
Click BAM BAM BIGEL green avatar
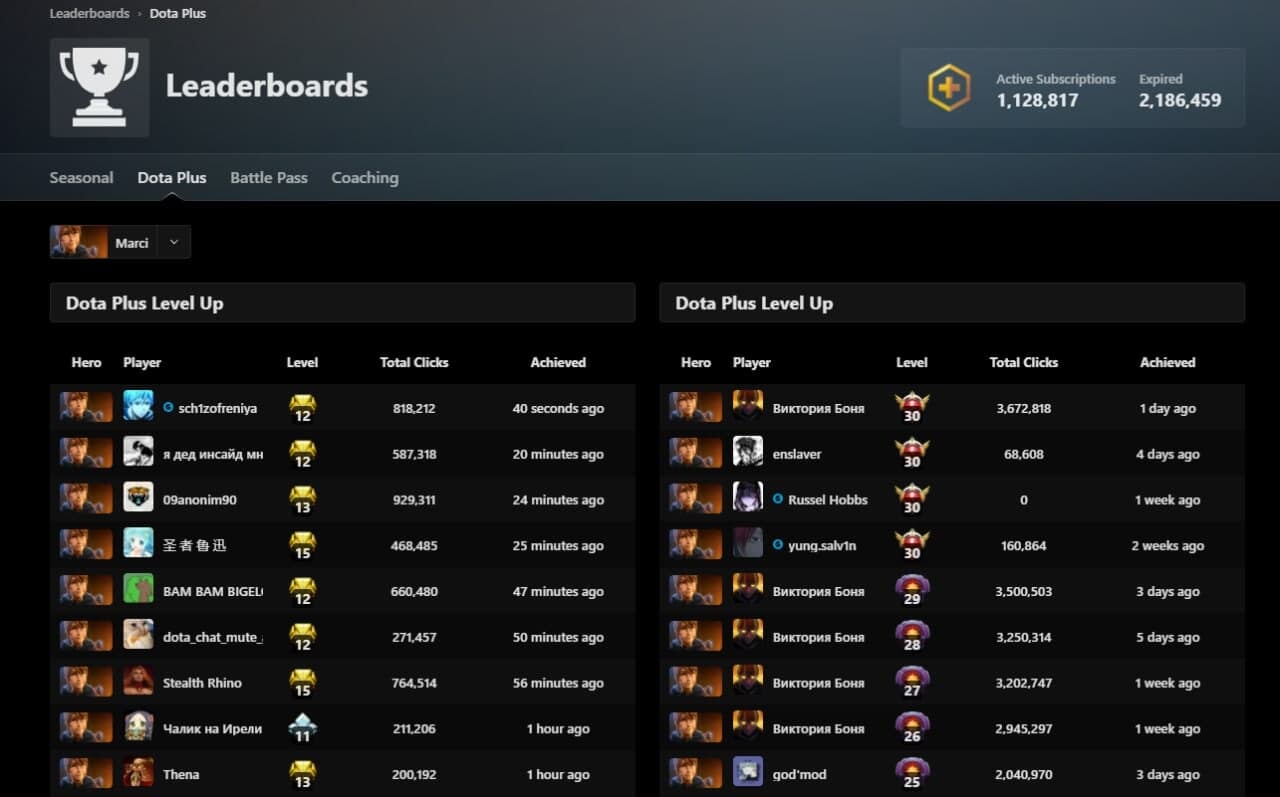pos(138,590)
